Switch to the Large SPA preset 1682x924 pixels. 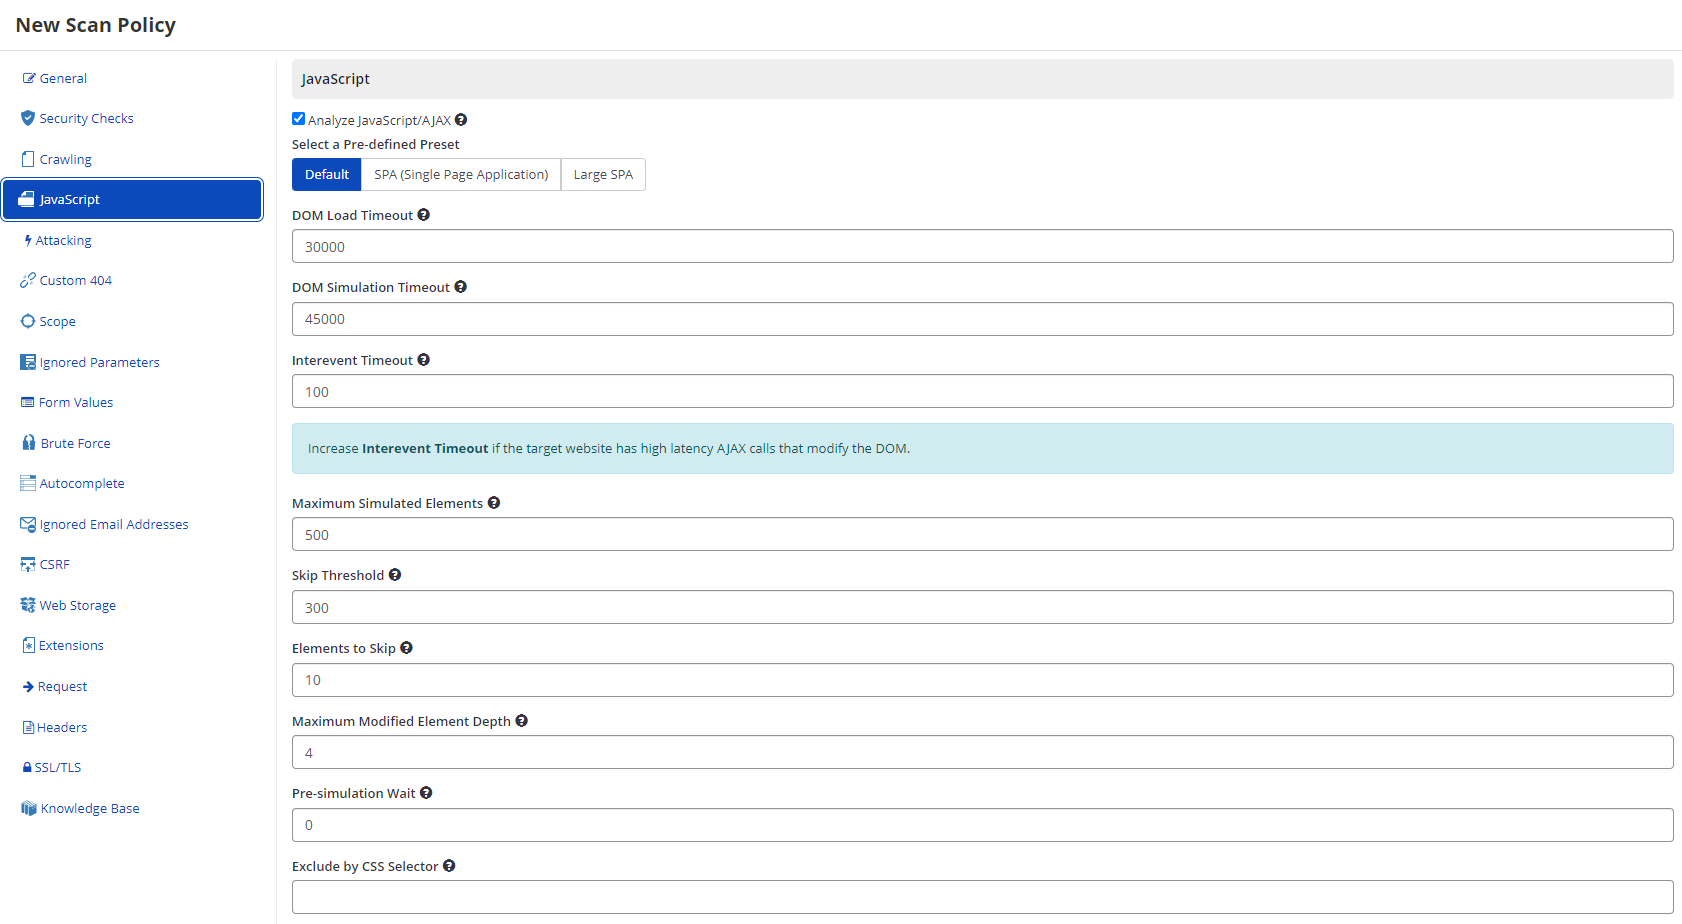(603, 174)
